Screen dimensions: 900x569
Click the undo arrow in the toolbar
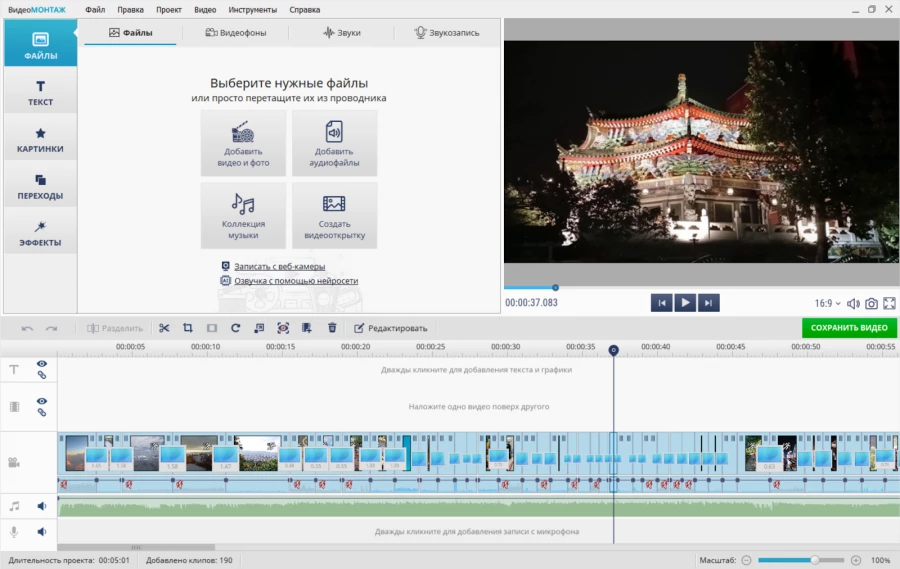pyautogui.click(x=27, y=328)
